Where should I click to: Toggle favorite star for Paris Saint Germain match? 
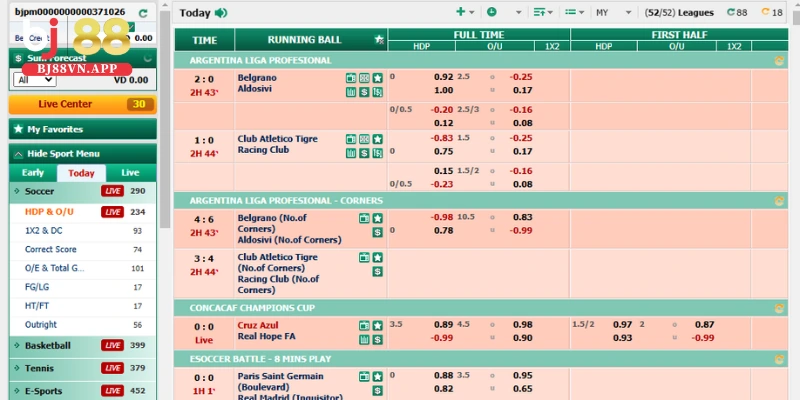[378, 377]
